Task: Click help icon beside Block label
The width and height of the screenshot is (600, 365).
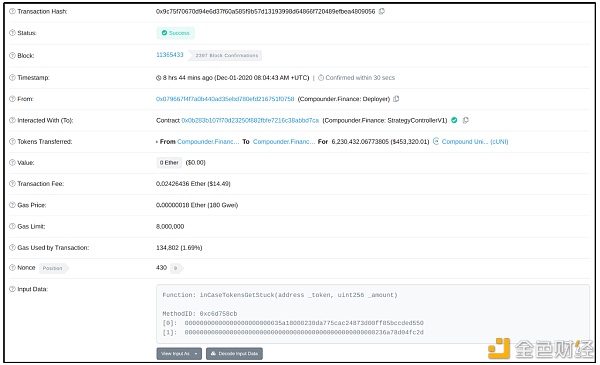Action: tap(12, 55)
